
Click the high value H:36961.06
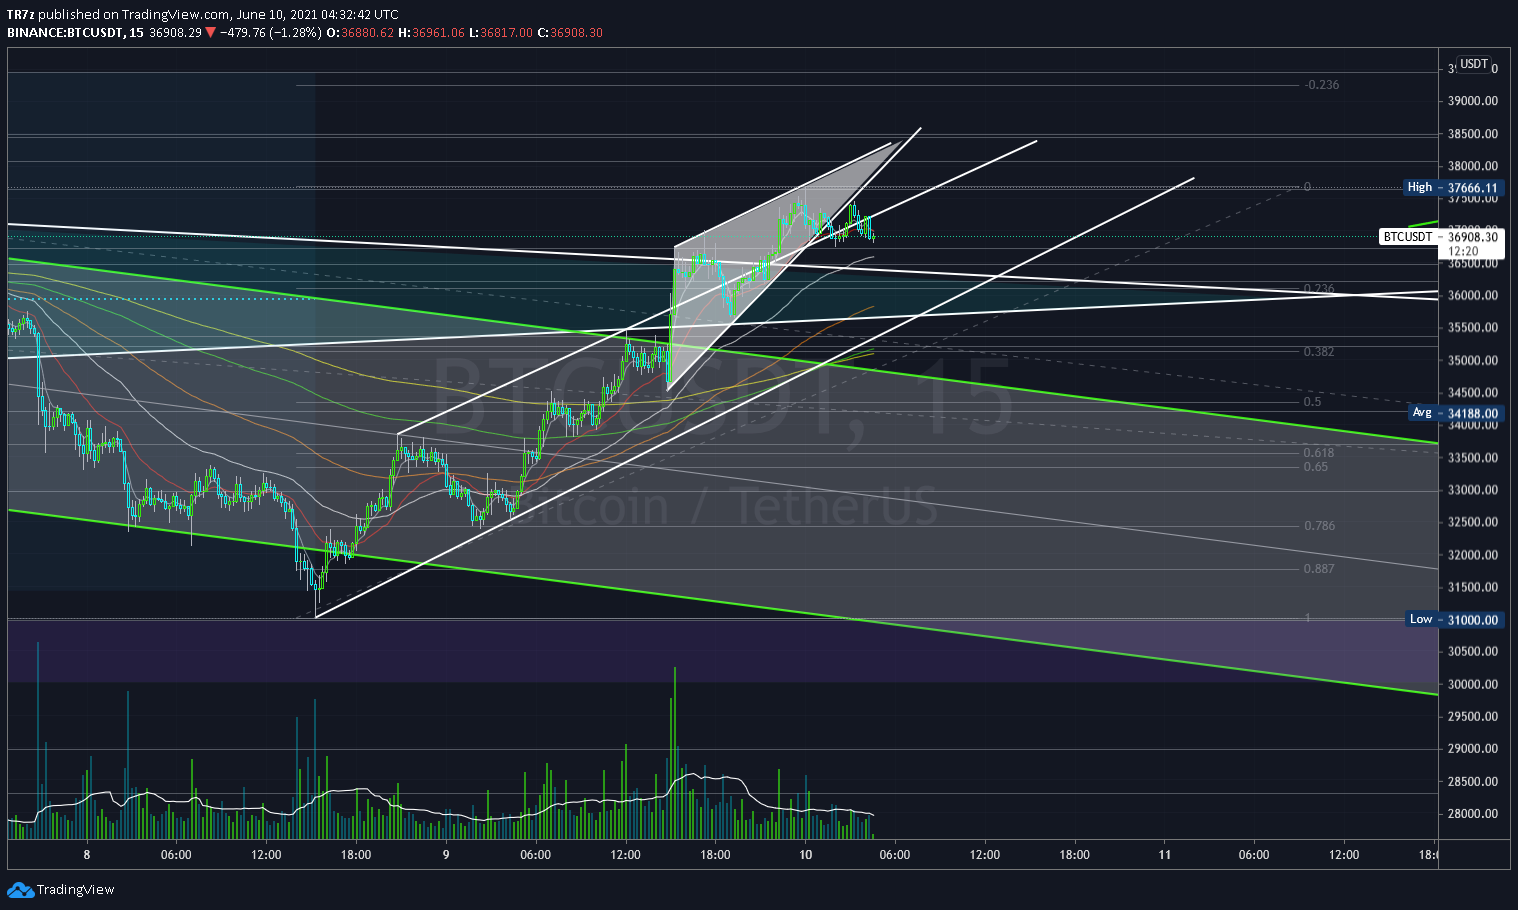point(431,33)
